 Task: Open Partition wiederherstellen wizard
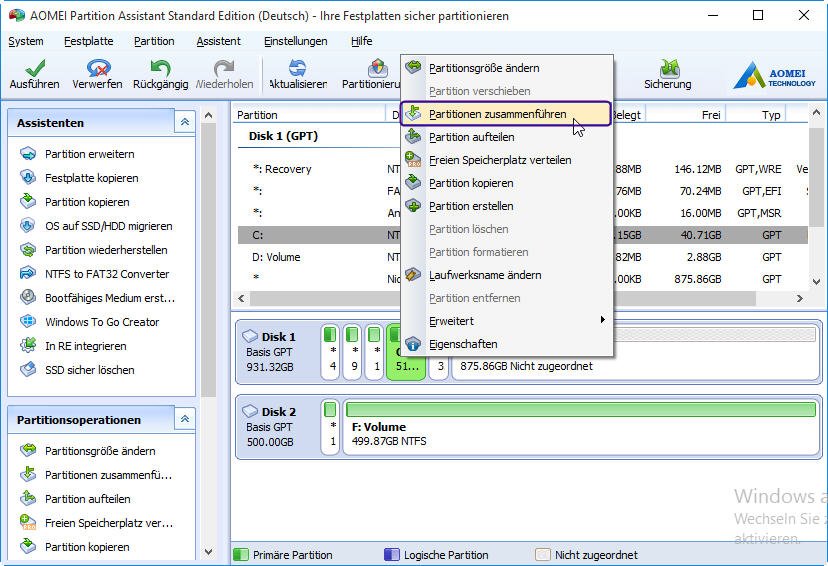[106, 250]
